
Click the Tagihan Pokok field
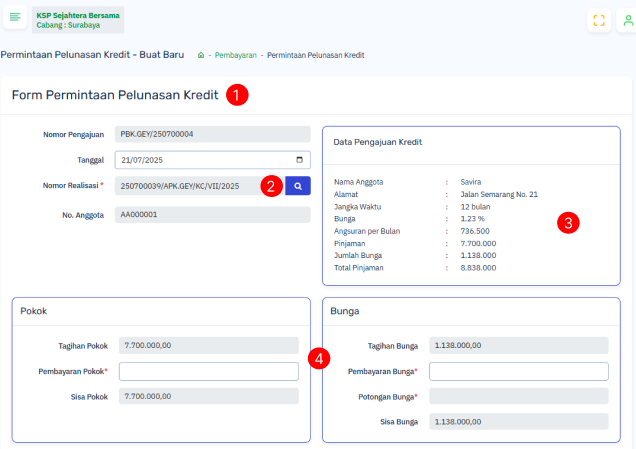208,345
